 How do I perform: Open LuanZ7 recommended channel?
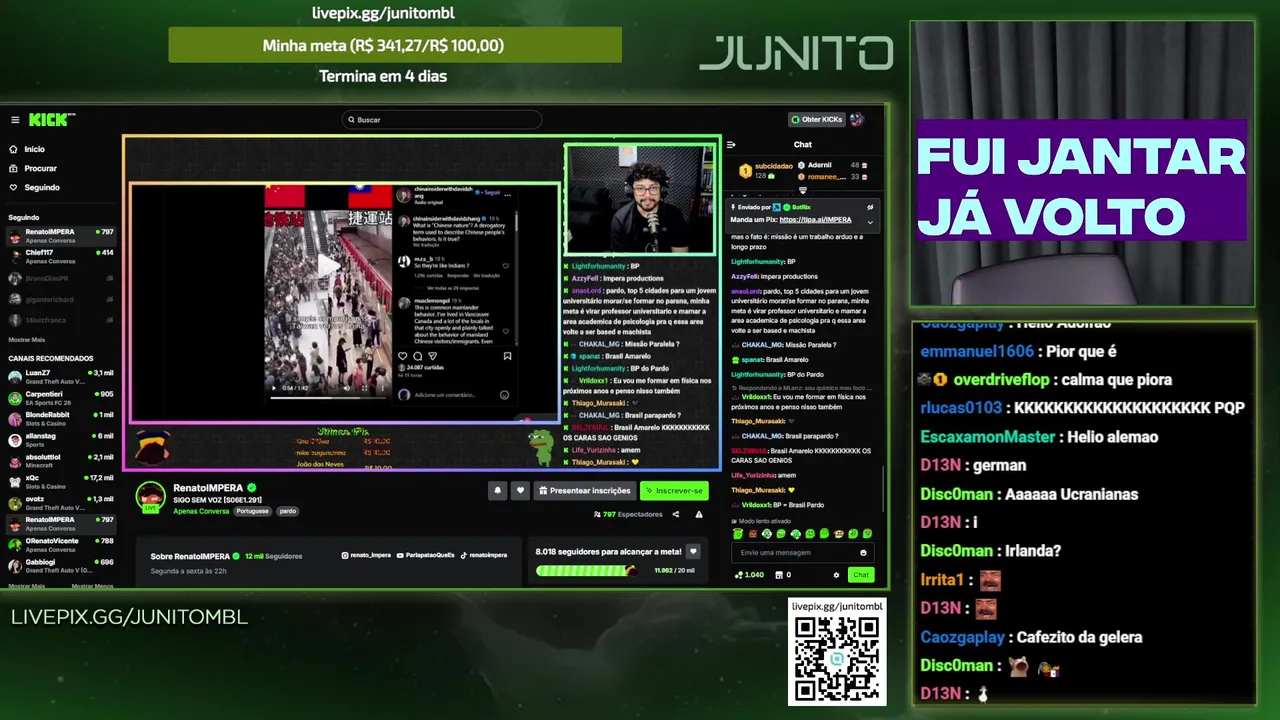(x=60, y=376)
